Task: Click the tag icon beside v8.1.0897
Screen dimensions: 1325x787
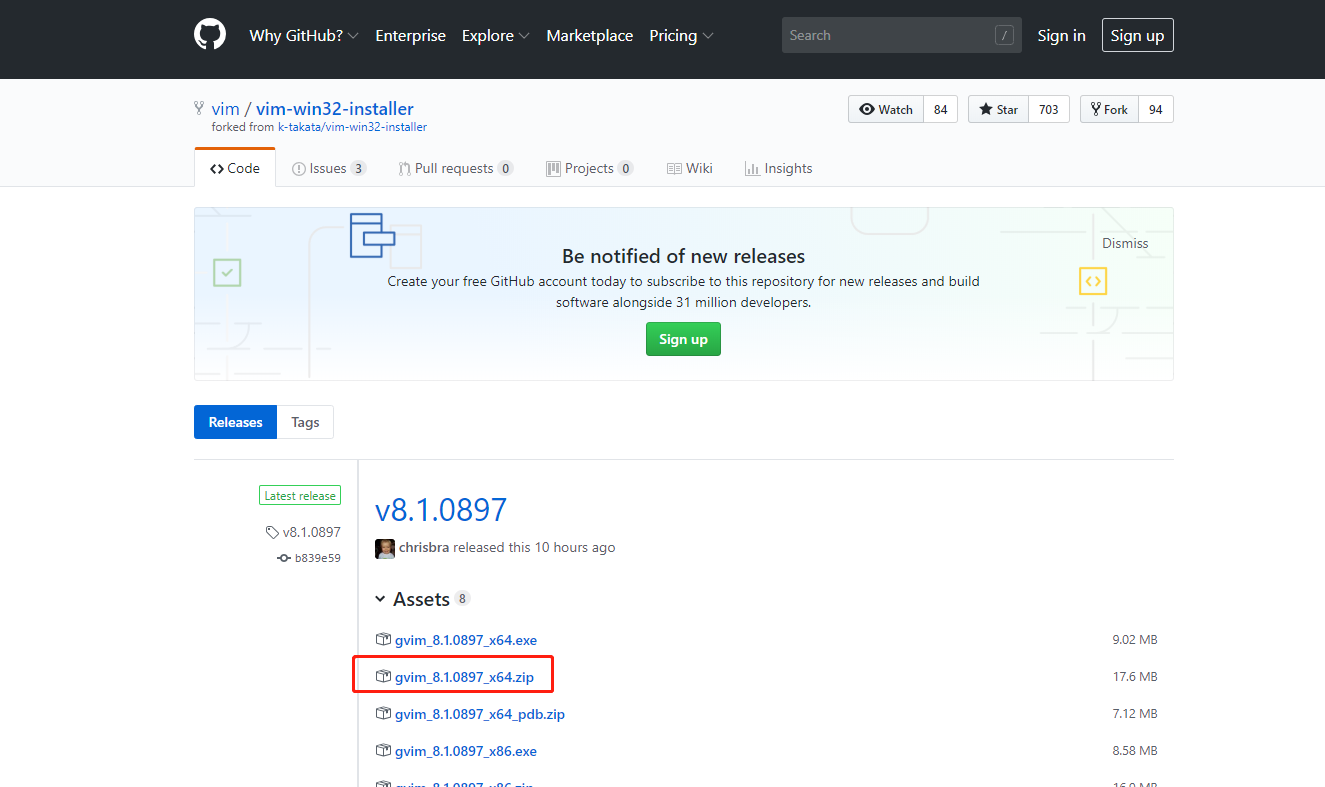Action: click(272, 532)
